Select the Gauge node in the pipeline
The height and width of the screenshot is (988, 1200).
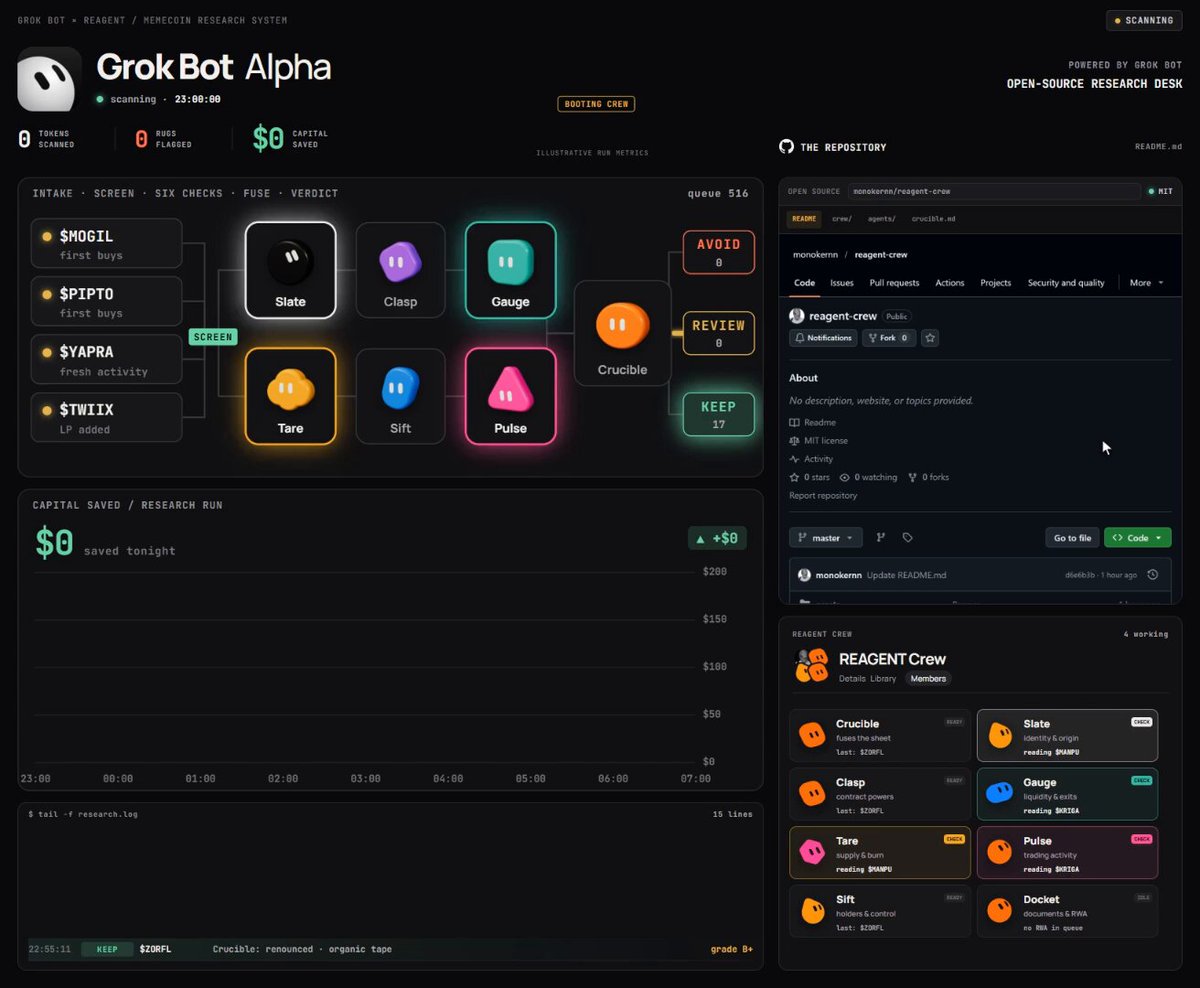510,270
